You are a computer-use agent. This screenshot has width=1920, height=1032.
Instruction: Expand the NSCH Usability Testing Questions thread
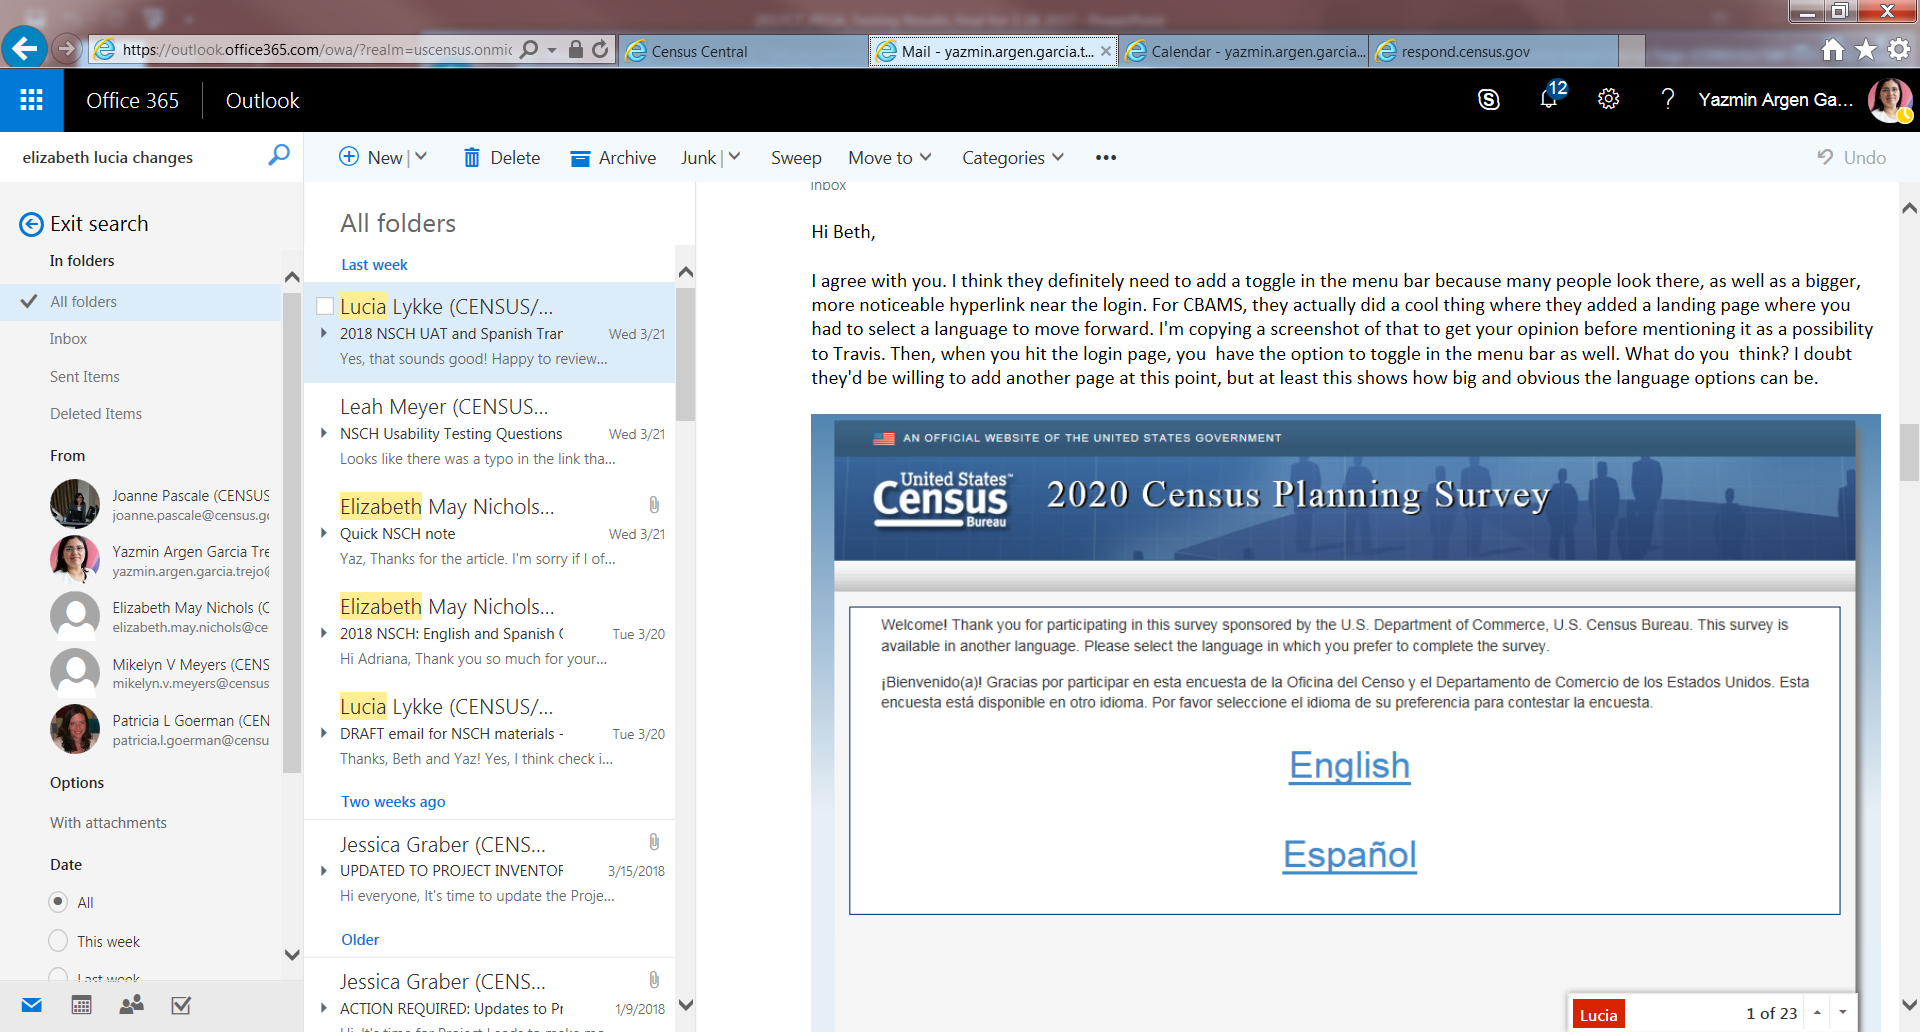(x=324, y=433)
